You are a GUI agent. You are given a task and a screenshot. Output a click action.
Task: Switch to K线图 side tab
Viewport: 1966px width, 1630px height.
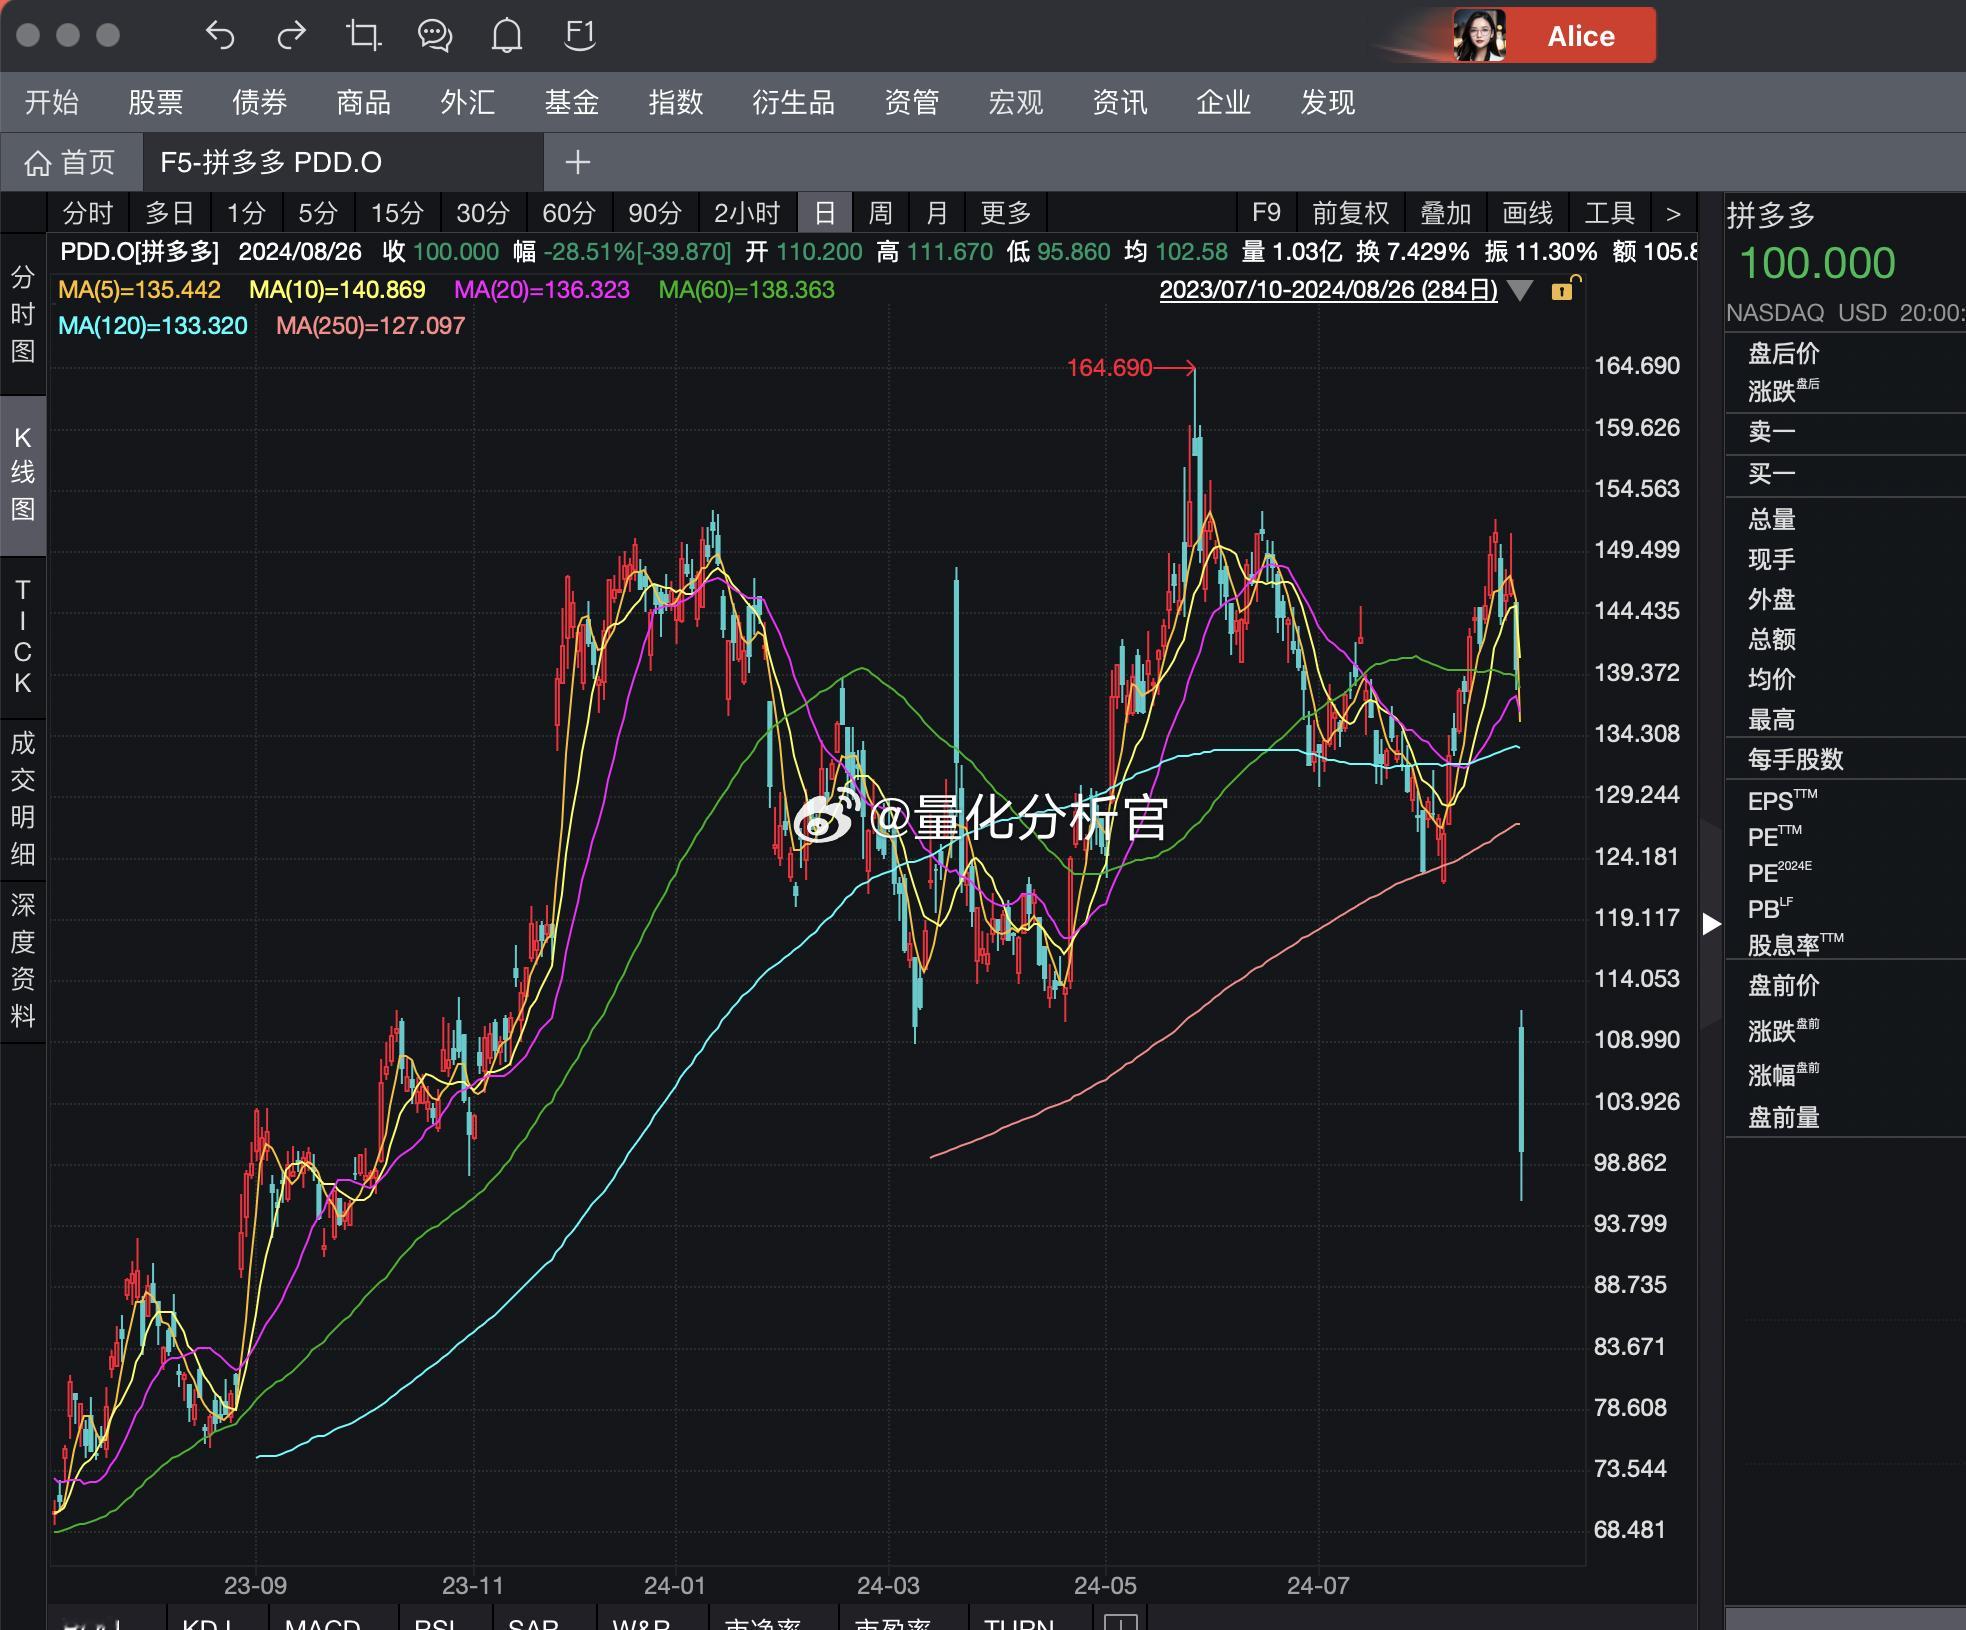23,474
